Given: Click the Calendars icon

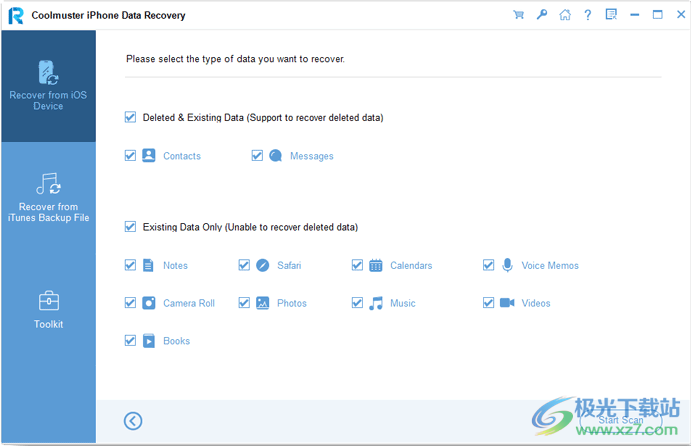Looking at the screenshot, I should coord(376,265).
